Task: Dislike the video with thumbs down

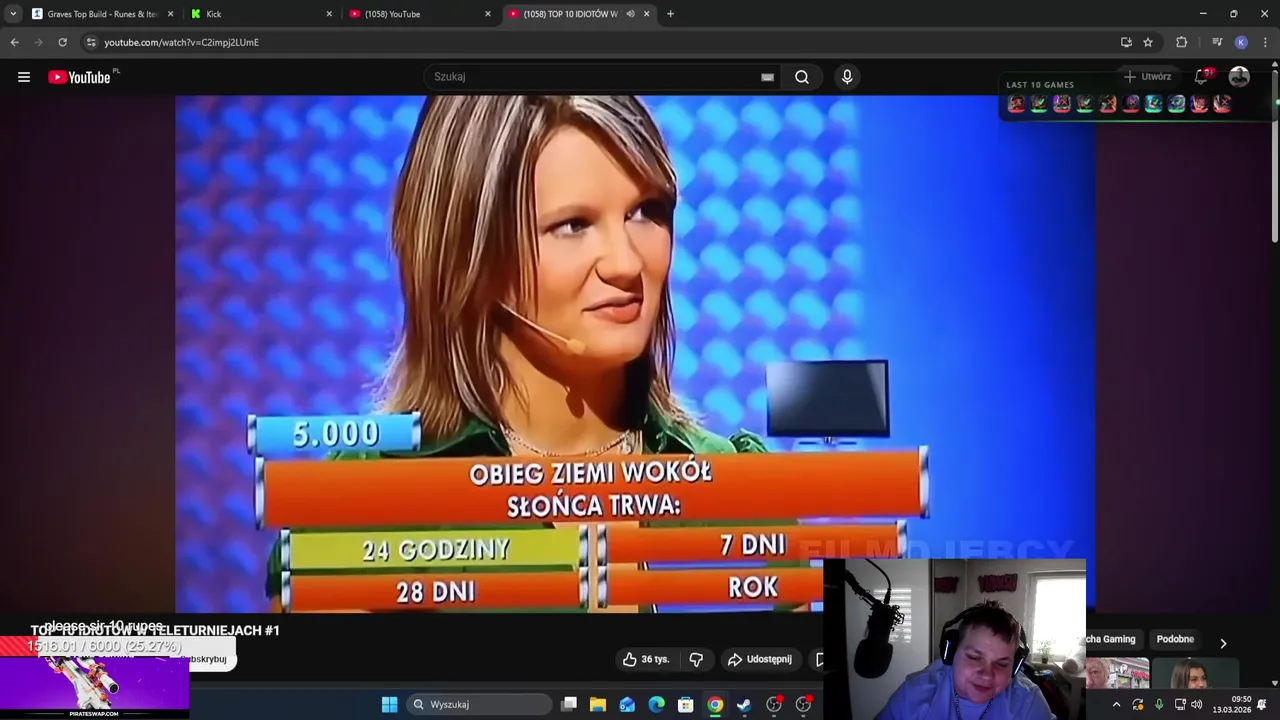Action: tap(696, 659)
